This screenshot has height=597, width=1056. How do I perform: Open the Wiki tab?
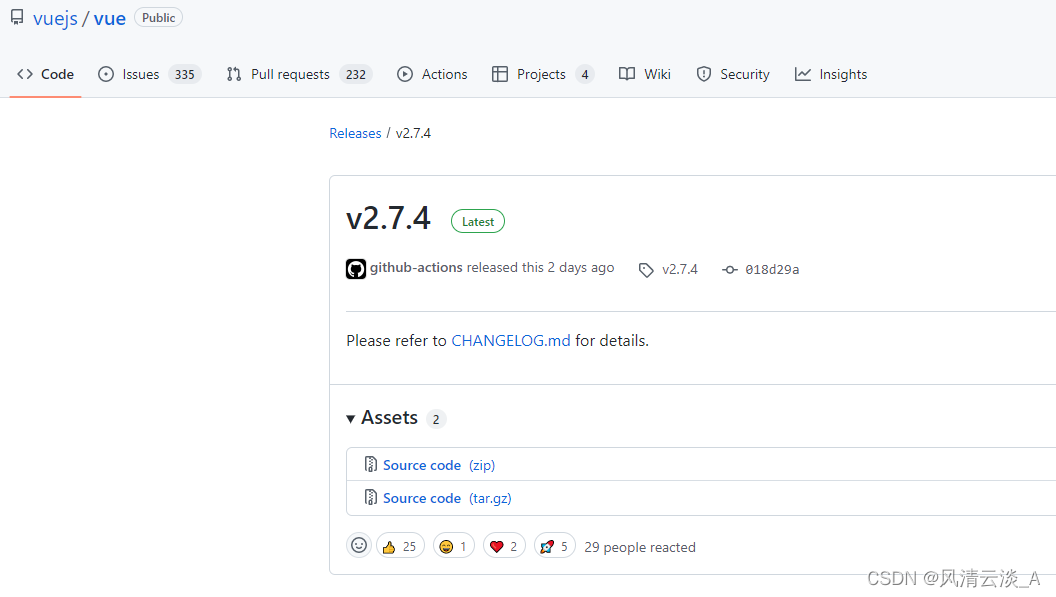pos(645,74)
